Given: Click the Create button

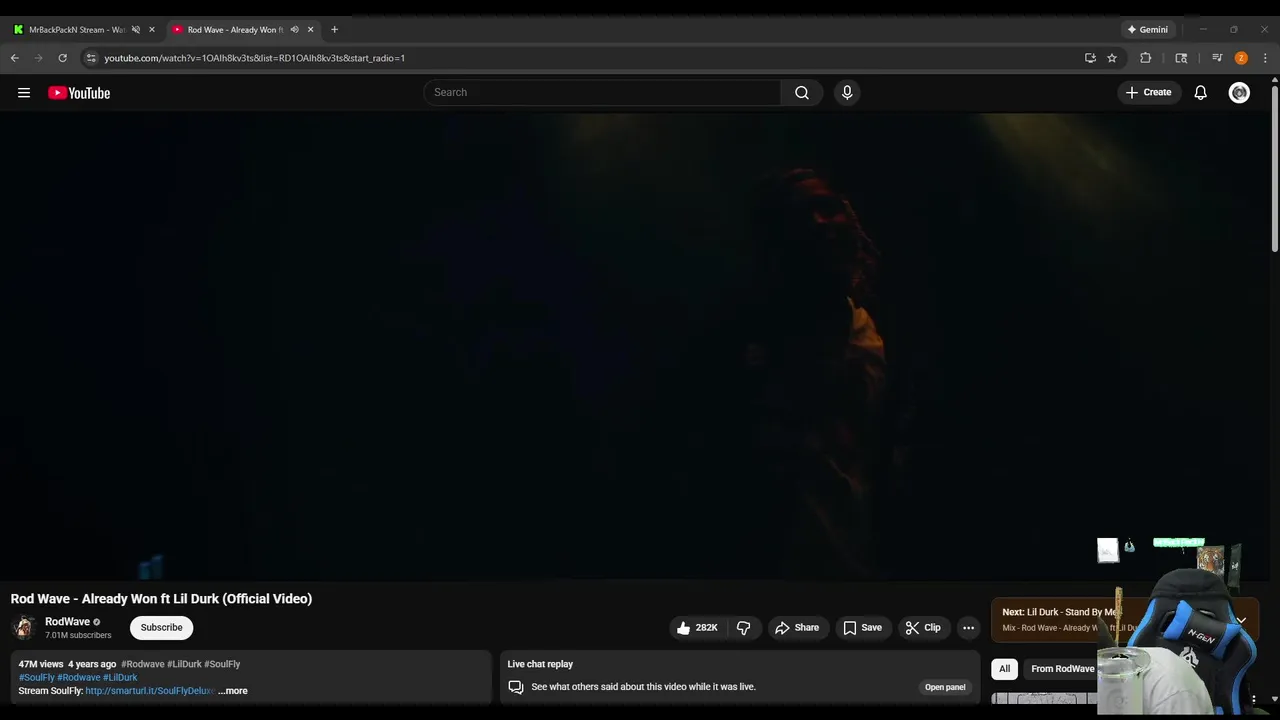Looking at the screenshot, I should [x=1148, y=93].
